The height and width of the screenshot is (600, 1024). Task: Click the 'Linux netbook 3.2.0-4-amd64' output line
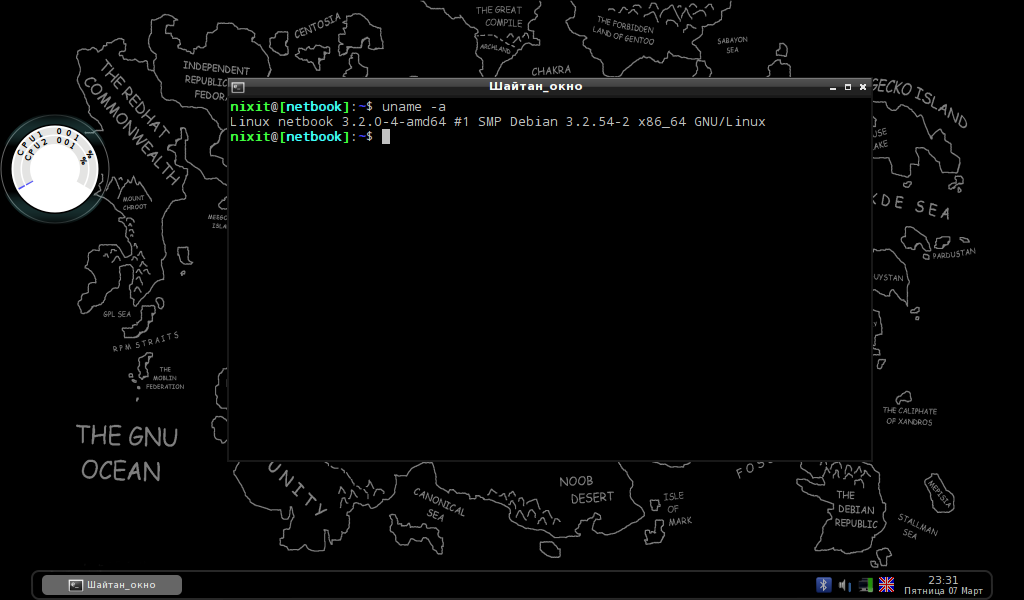tap(497, 121)
